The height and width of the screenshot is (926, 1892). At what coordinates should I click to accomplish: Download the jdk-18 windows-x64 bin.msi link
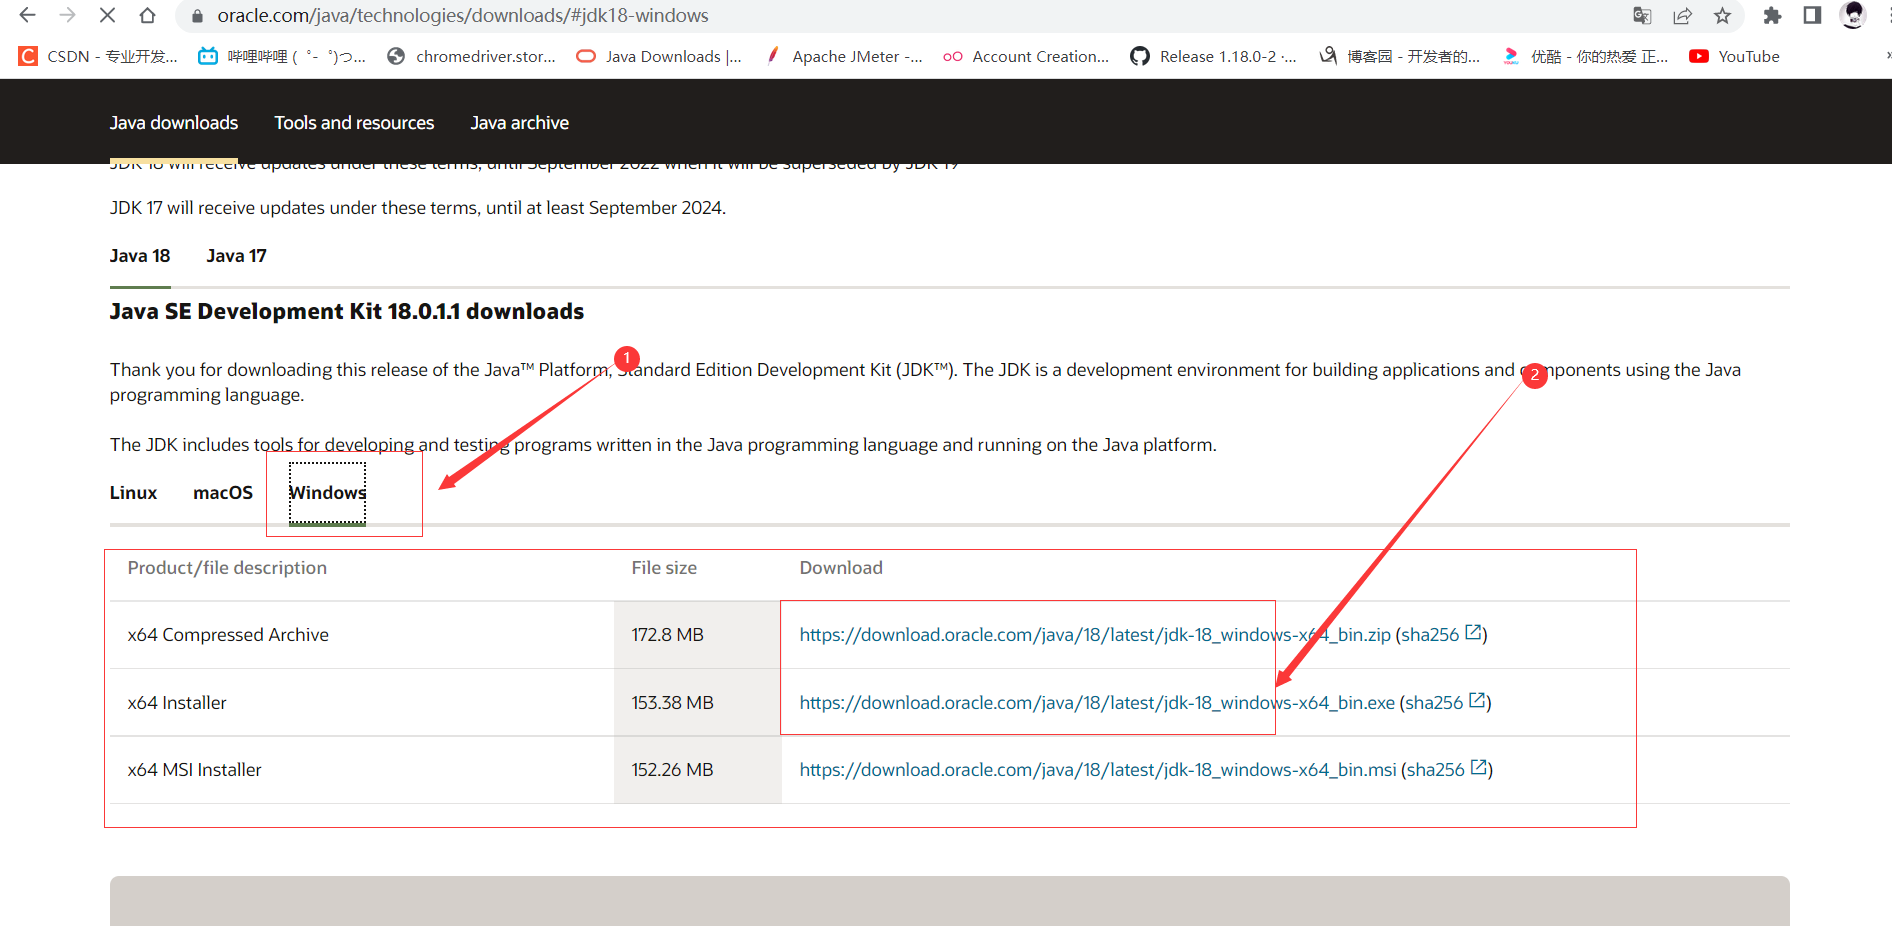1098,770
